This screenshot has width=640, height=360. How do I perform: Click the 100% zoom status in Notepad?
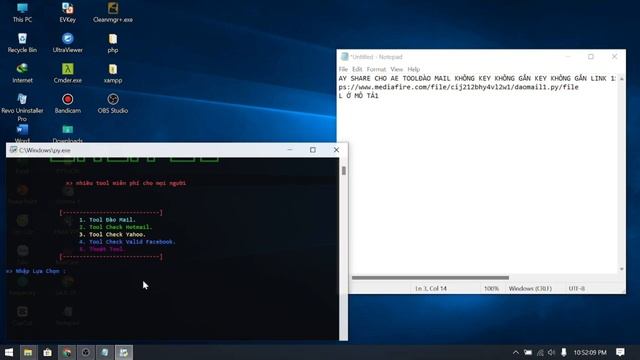point(491,288)
